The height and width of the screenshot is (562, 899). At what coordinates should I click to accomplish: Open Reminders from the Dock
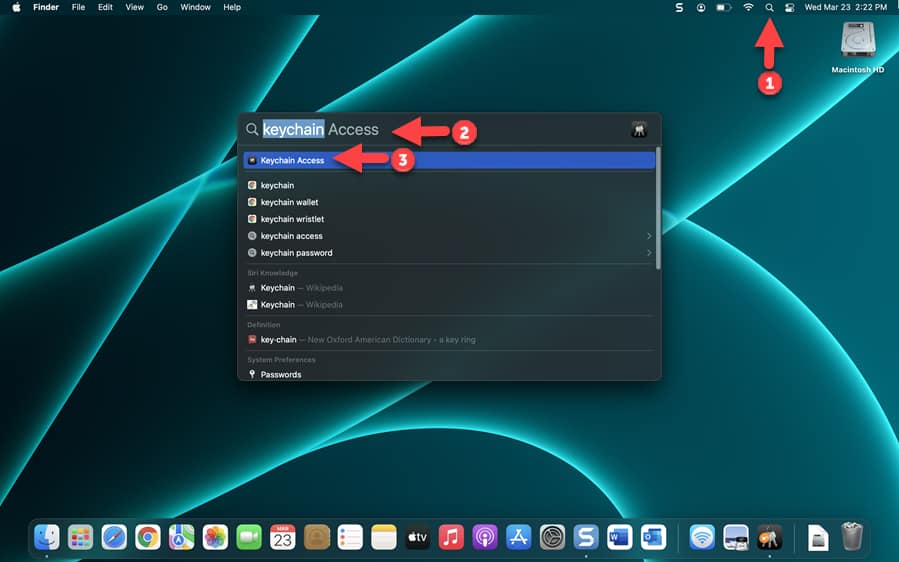click(350, 537)
